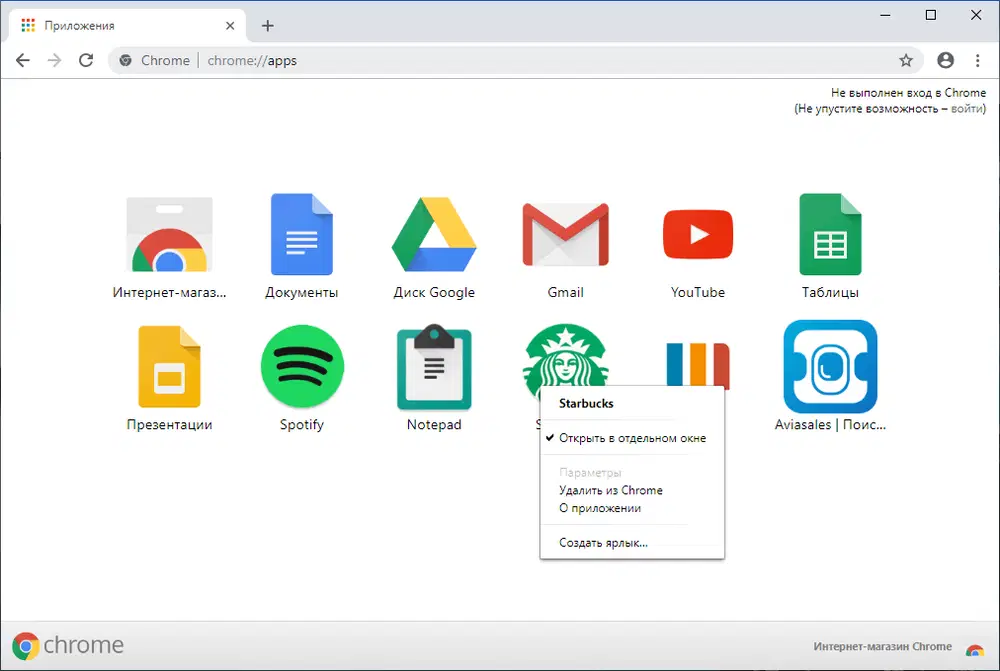
Task: Launch the Spotify app icon
Action: (x=302, y=366)
